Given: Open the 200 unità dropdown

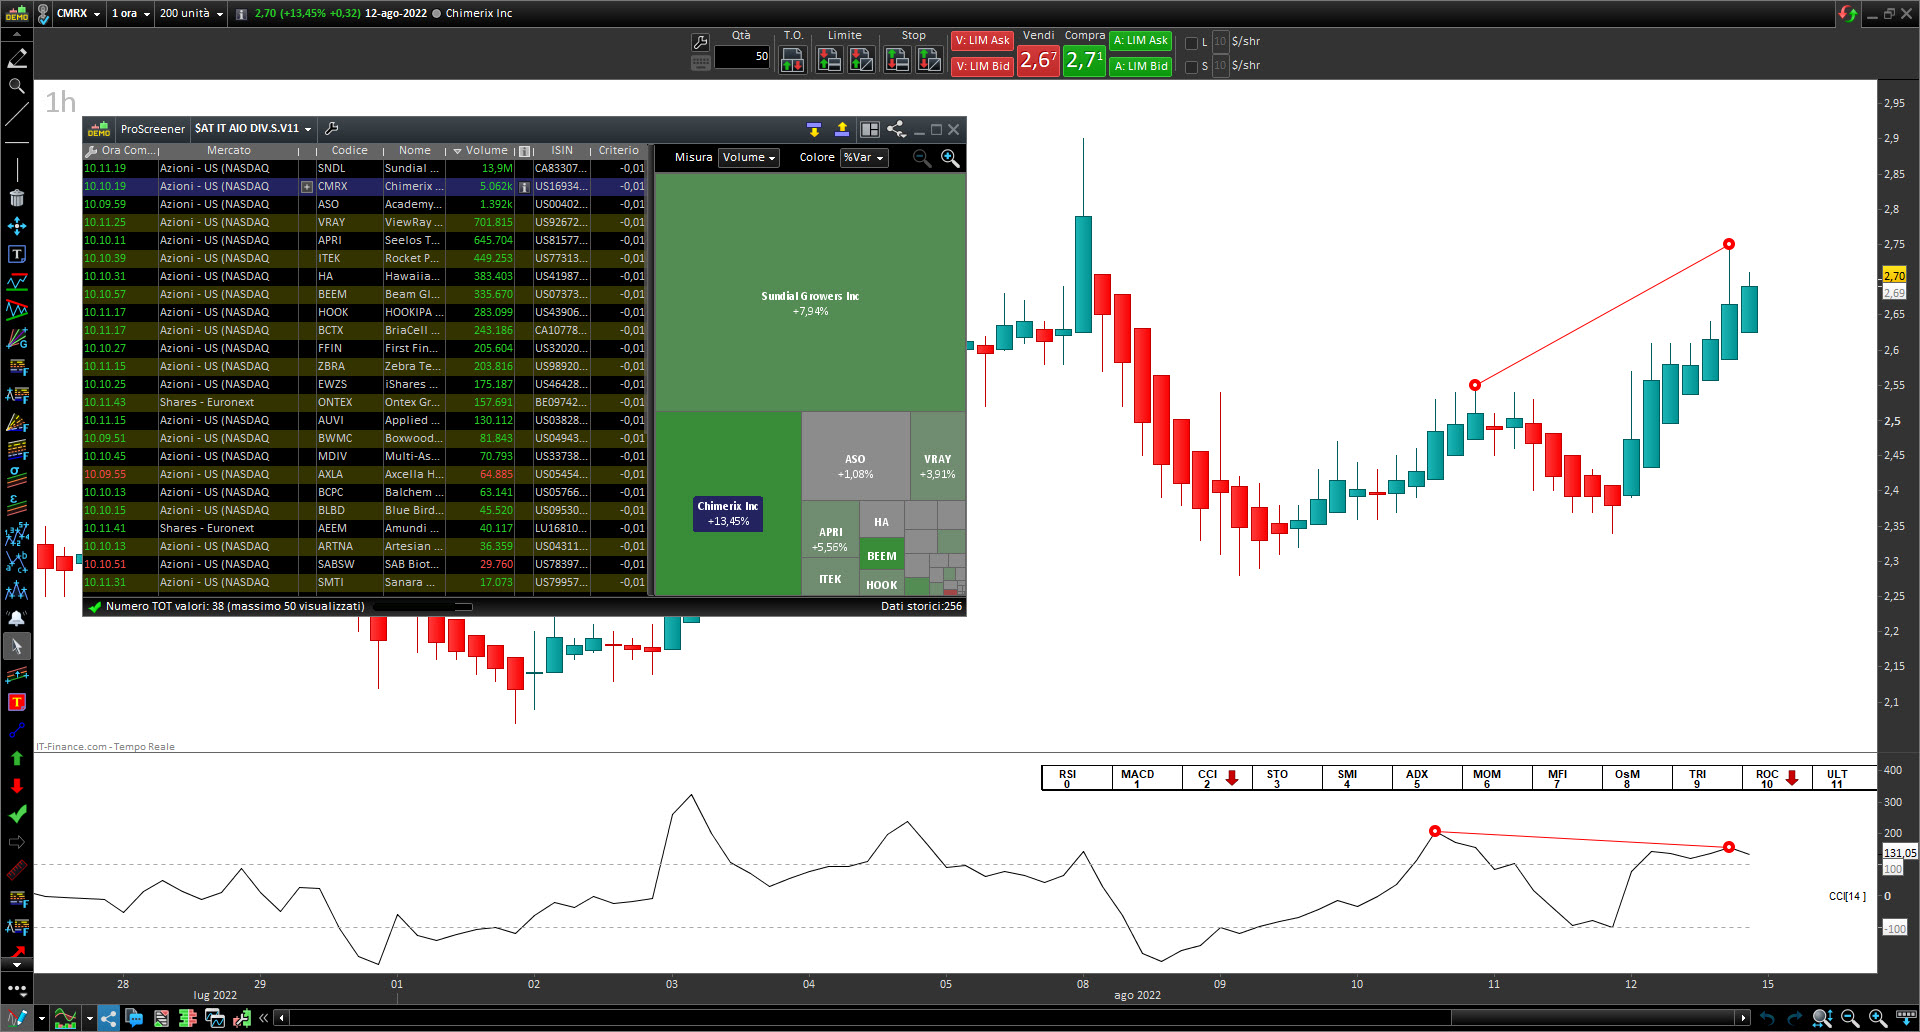Looking at the screenshot, I should pyautogui.click(x=191, y=14).
